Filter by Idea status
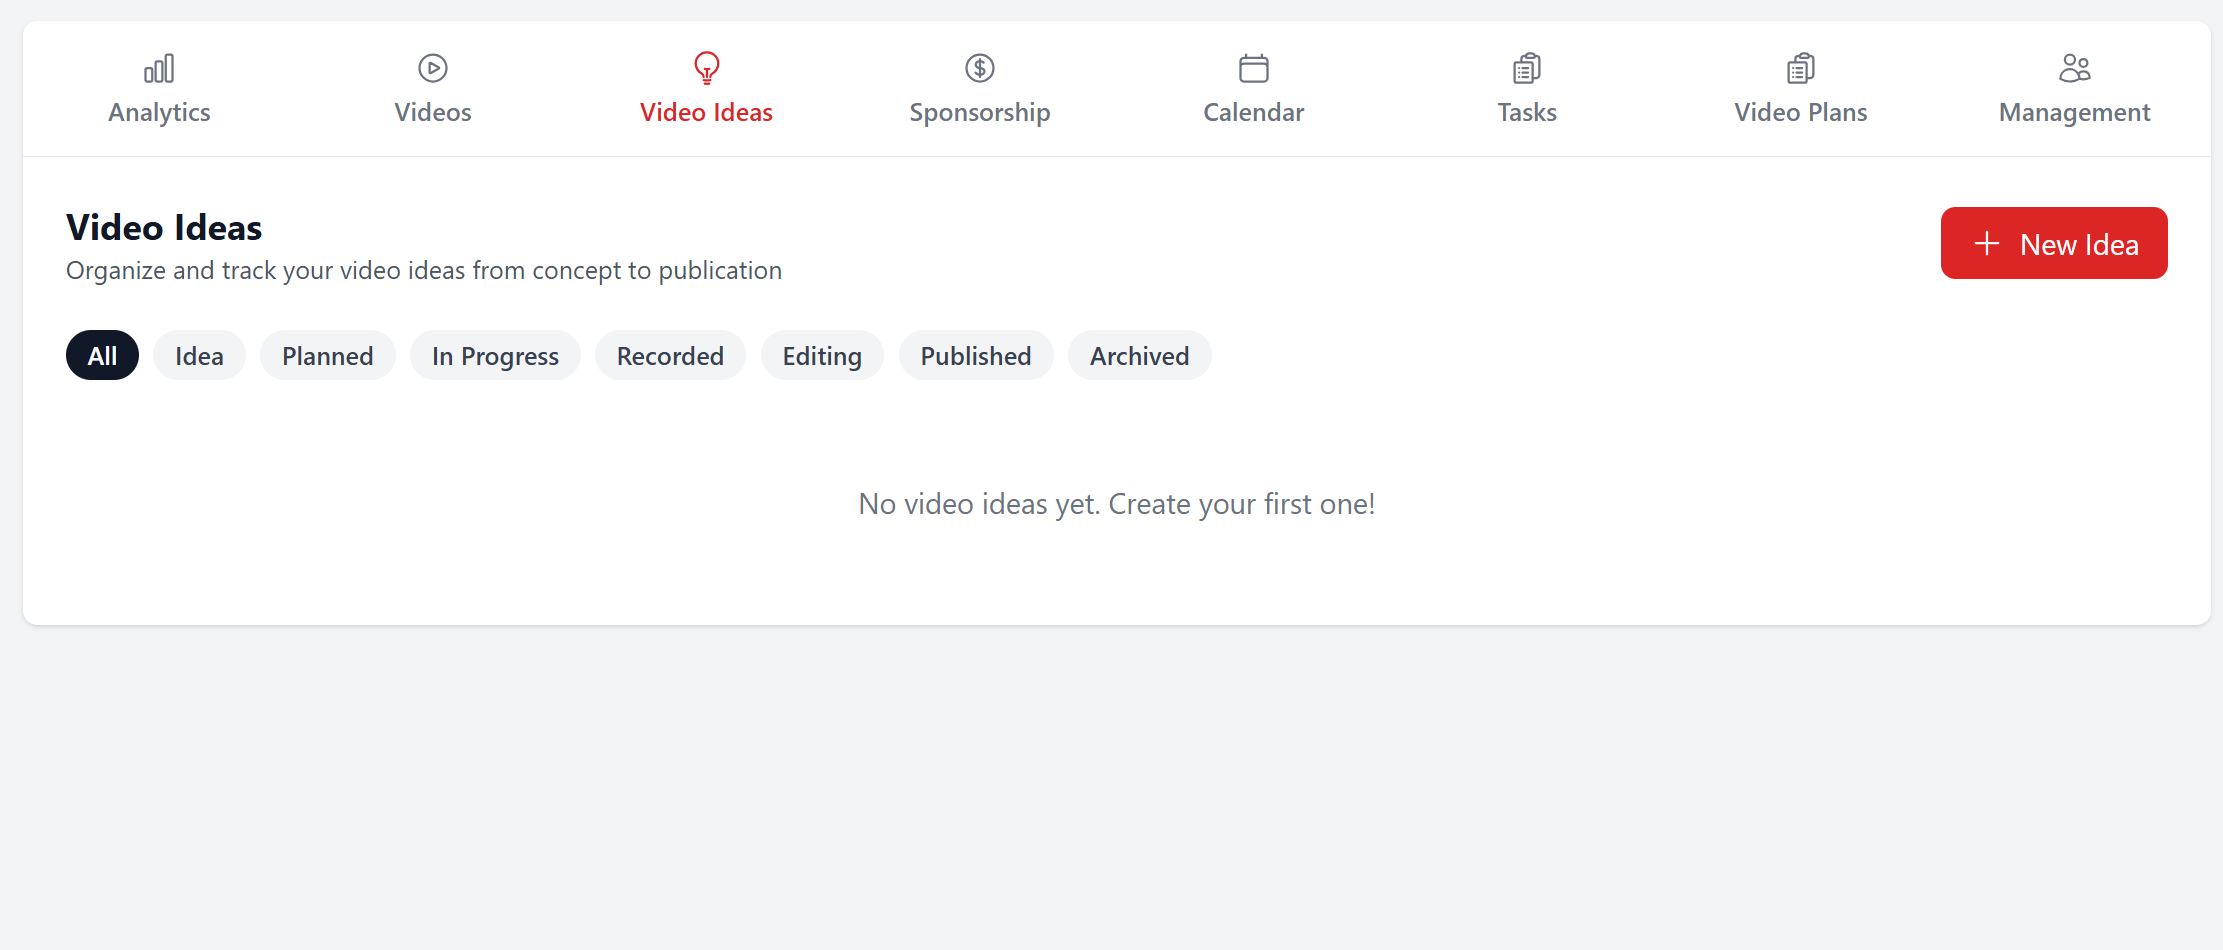 199,355
